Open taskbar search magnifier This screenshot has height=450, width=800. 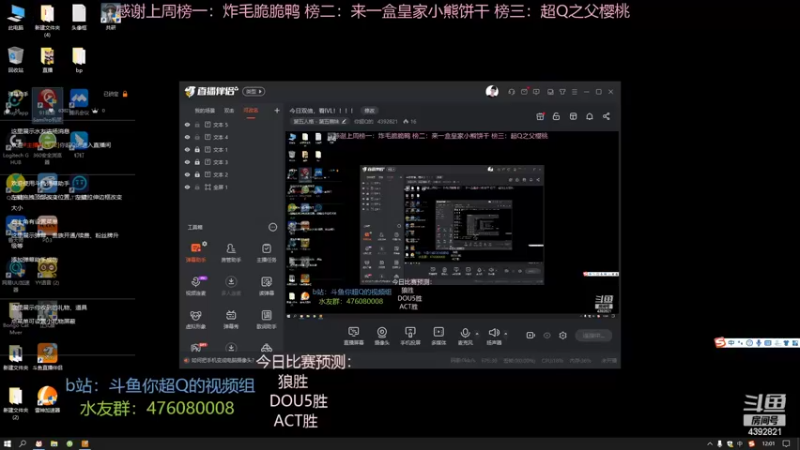pyautogui.click(x=22, y=444)
